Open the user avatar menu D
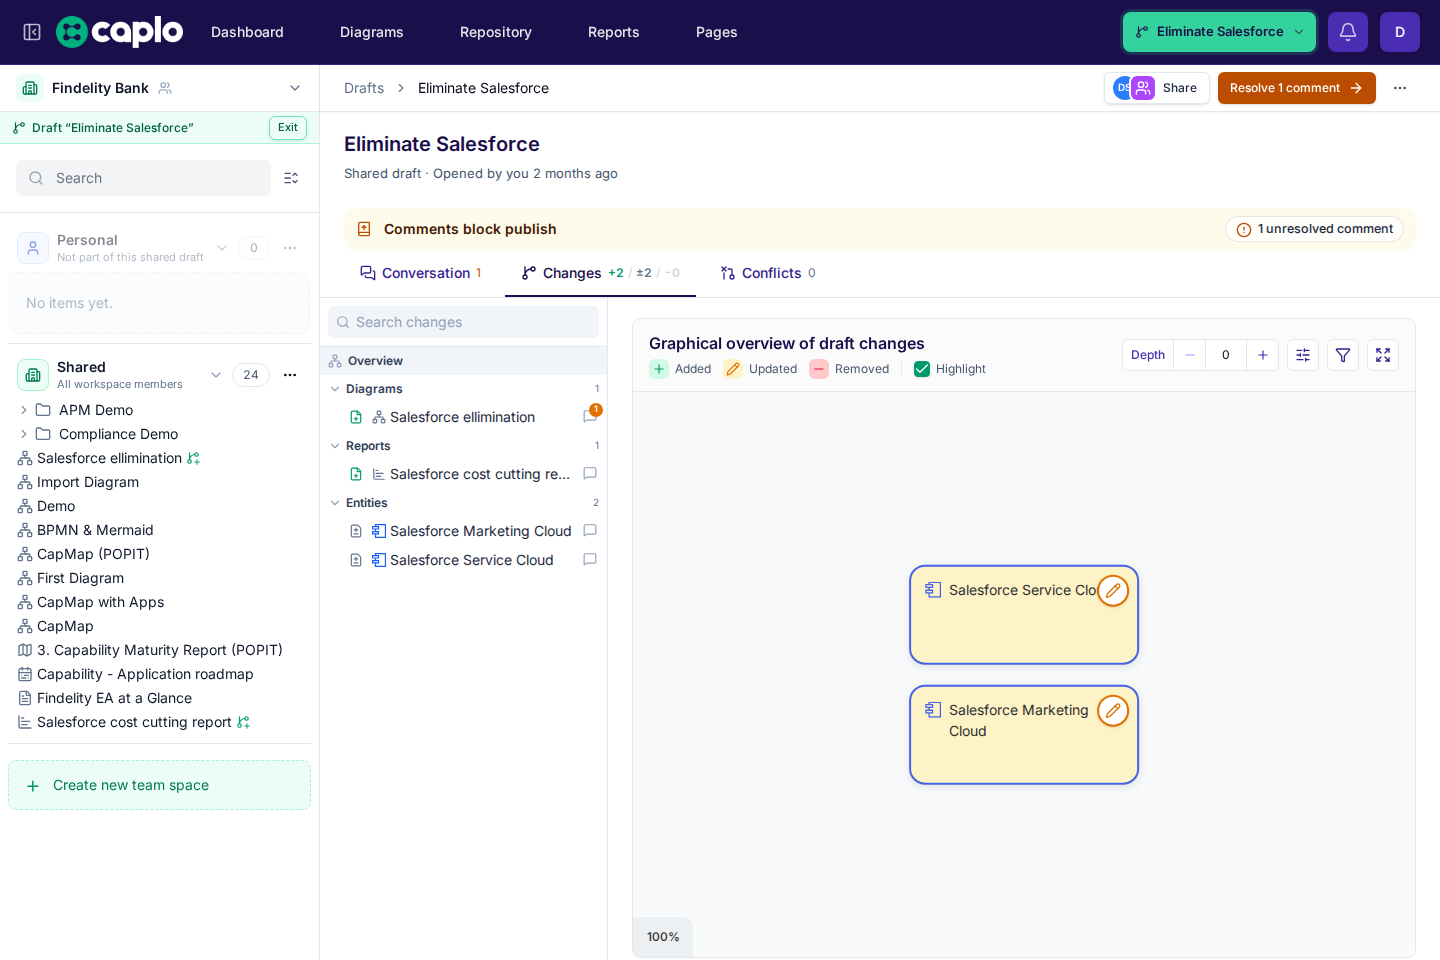The height and width of the screenshot is (960, 1440). 1400,32
